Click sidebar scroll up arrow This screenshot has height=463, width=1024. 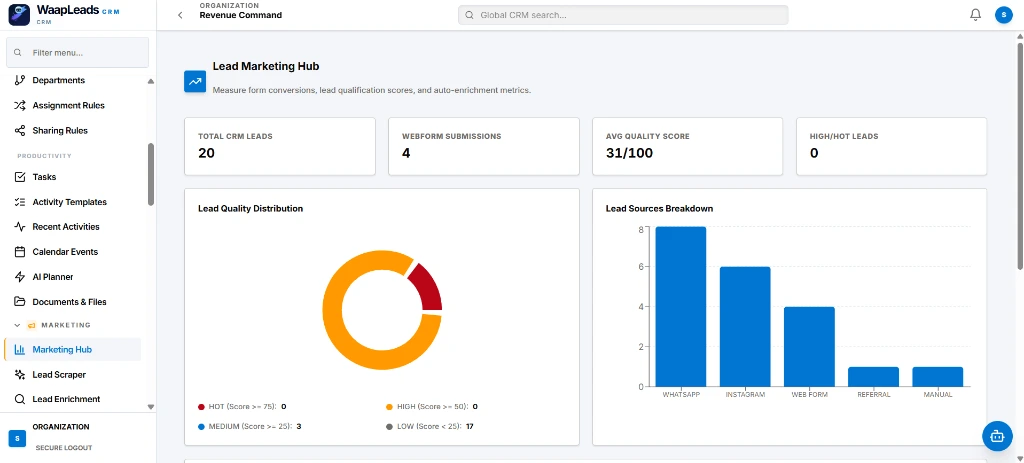point(151,82)
